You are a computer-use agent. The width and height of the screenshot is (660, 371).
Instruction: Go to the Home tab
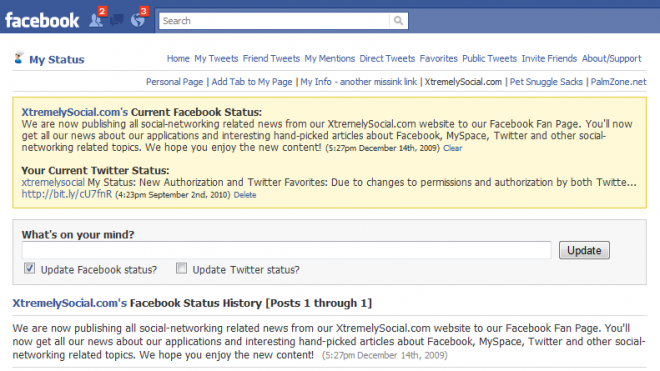coord(178,59)
